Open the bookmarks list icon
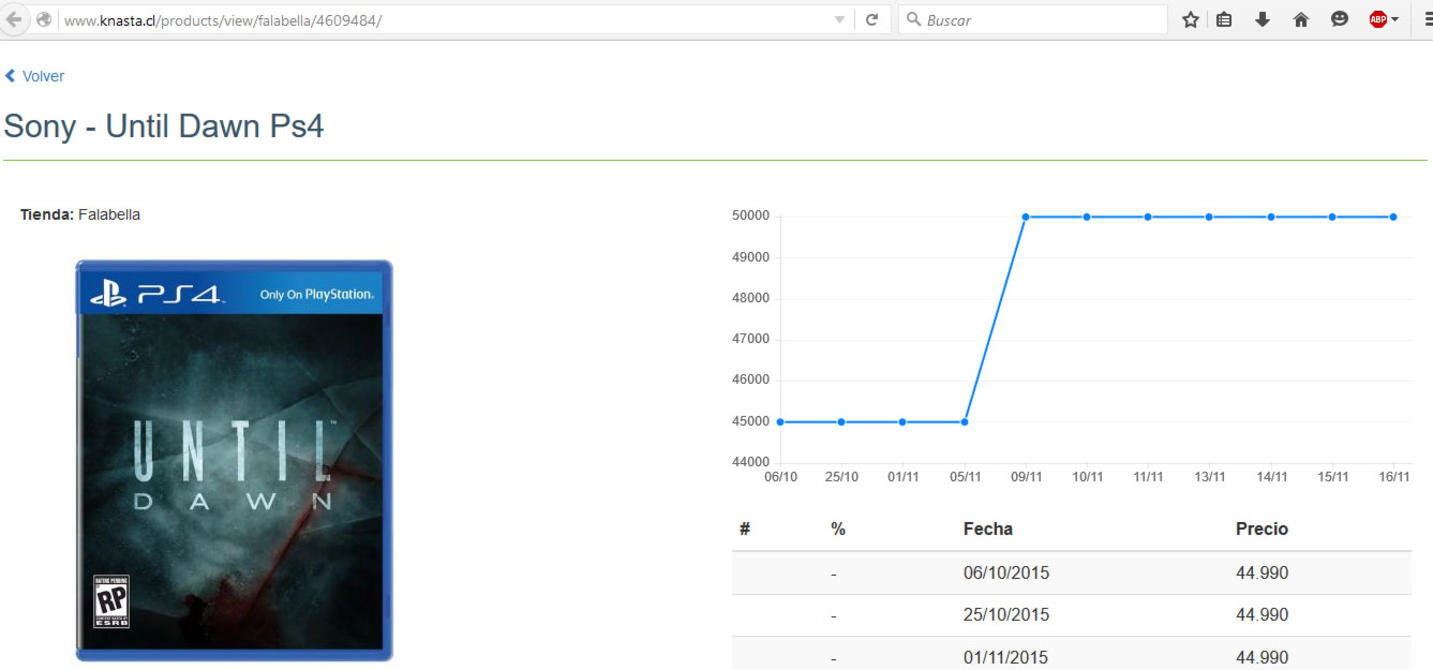Screen dimensions: 1433x670 1224,20
